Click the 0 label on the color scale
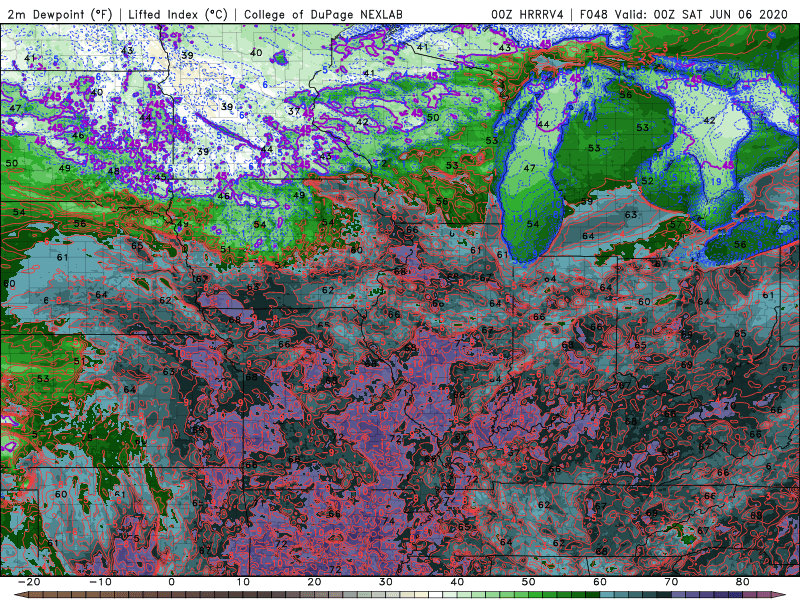The height and width of the screenshot is (600, 800). (171, 582)
